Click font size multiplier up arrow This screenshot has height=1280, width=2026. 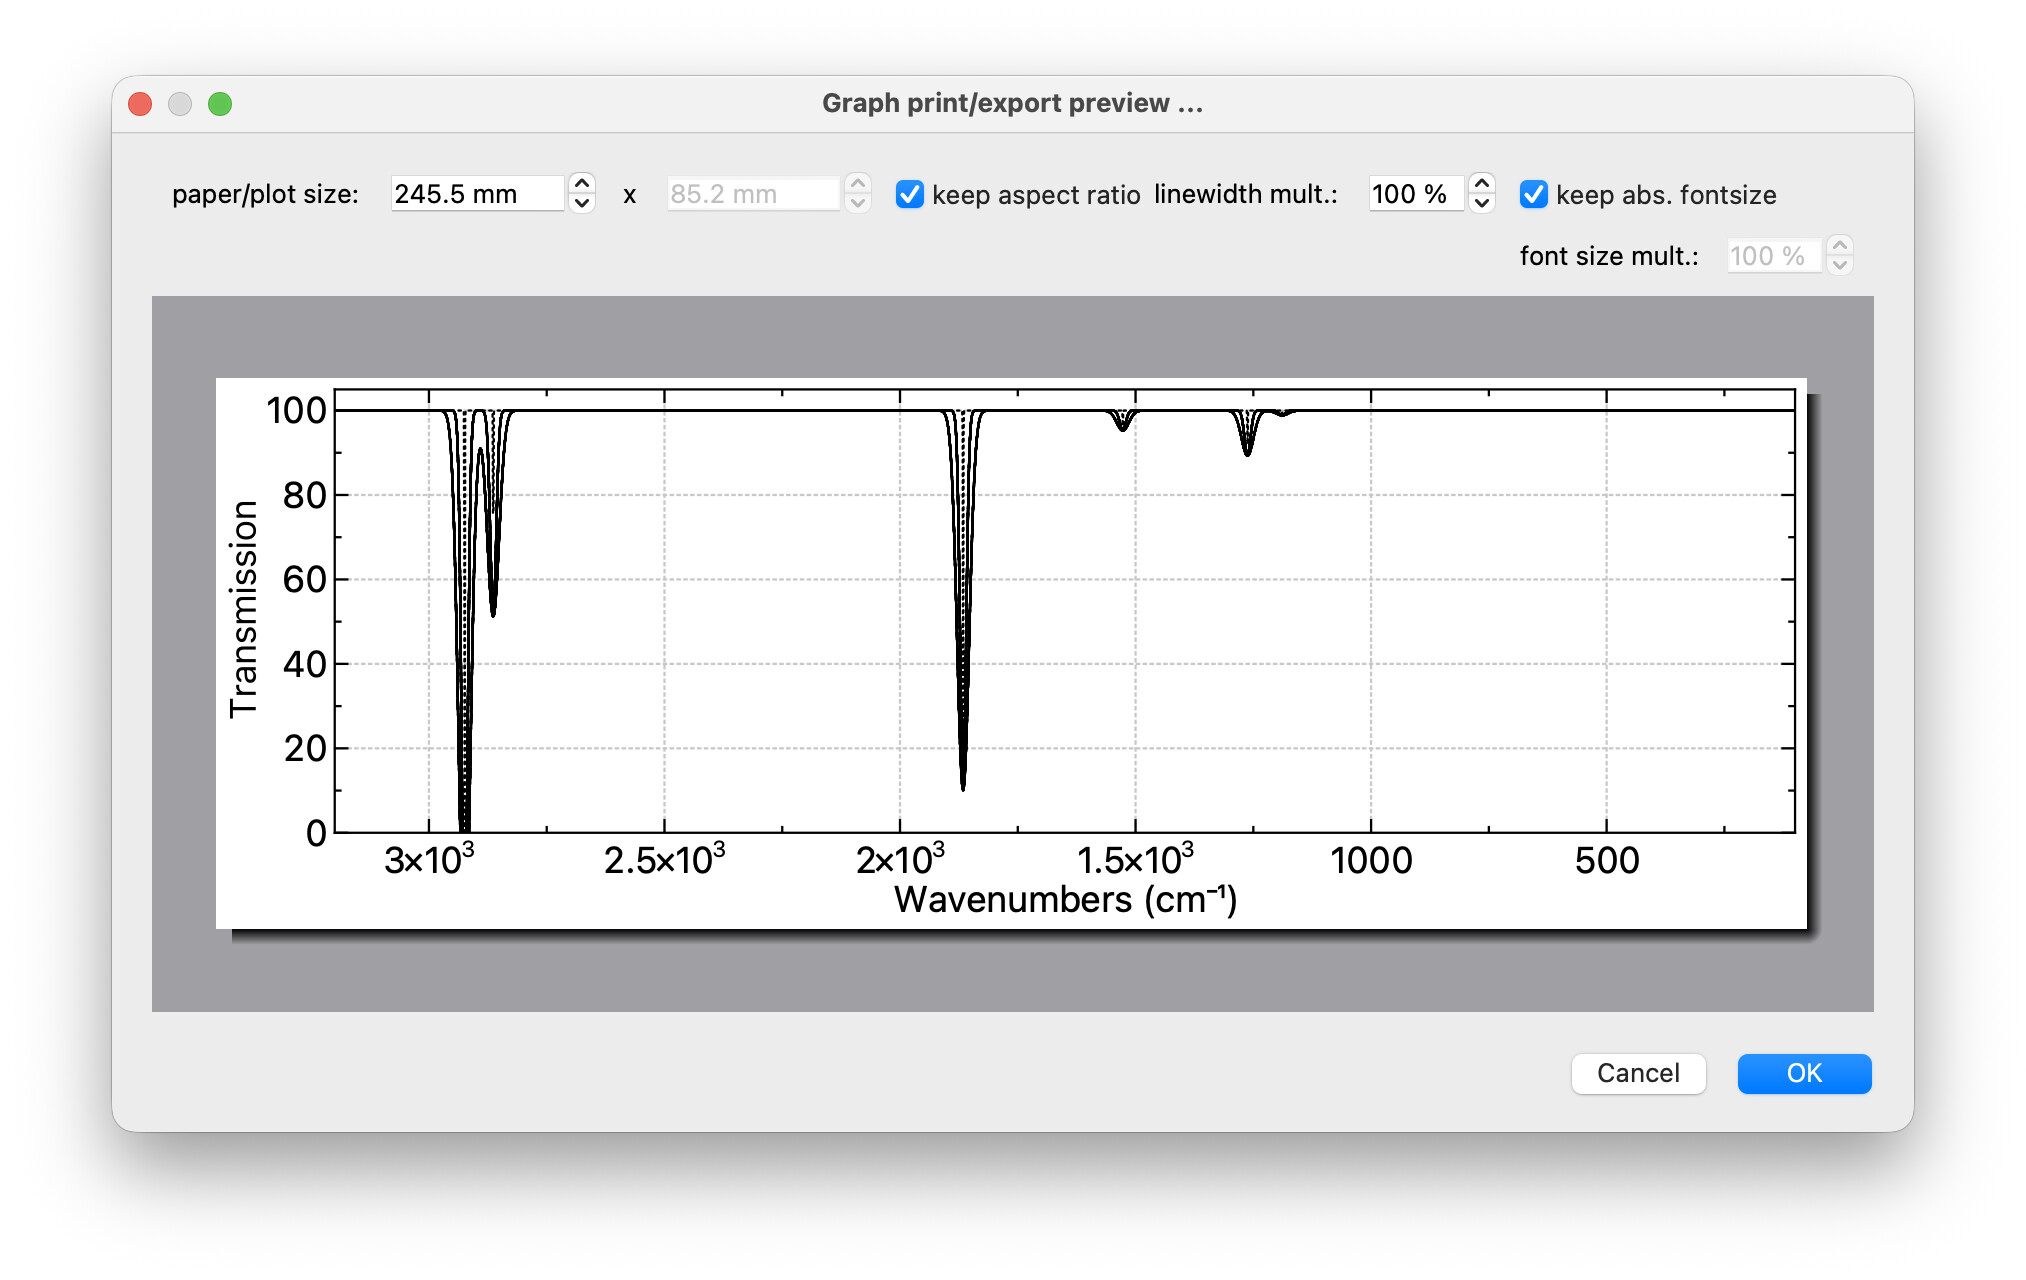click(1840, 246)
